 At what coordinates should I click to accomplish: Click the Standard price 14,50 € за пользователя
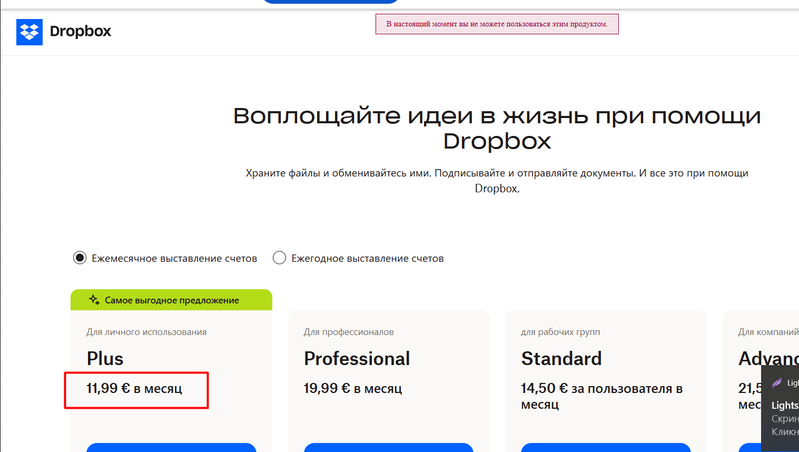(602, 396)
